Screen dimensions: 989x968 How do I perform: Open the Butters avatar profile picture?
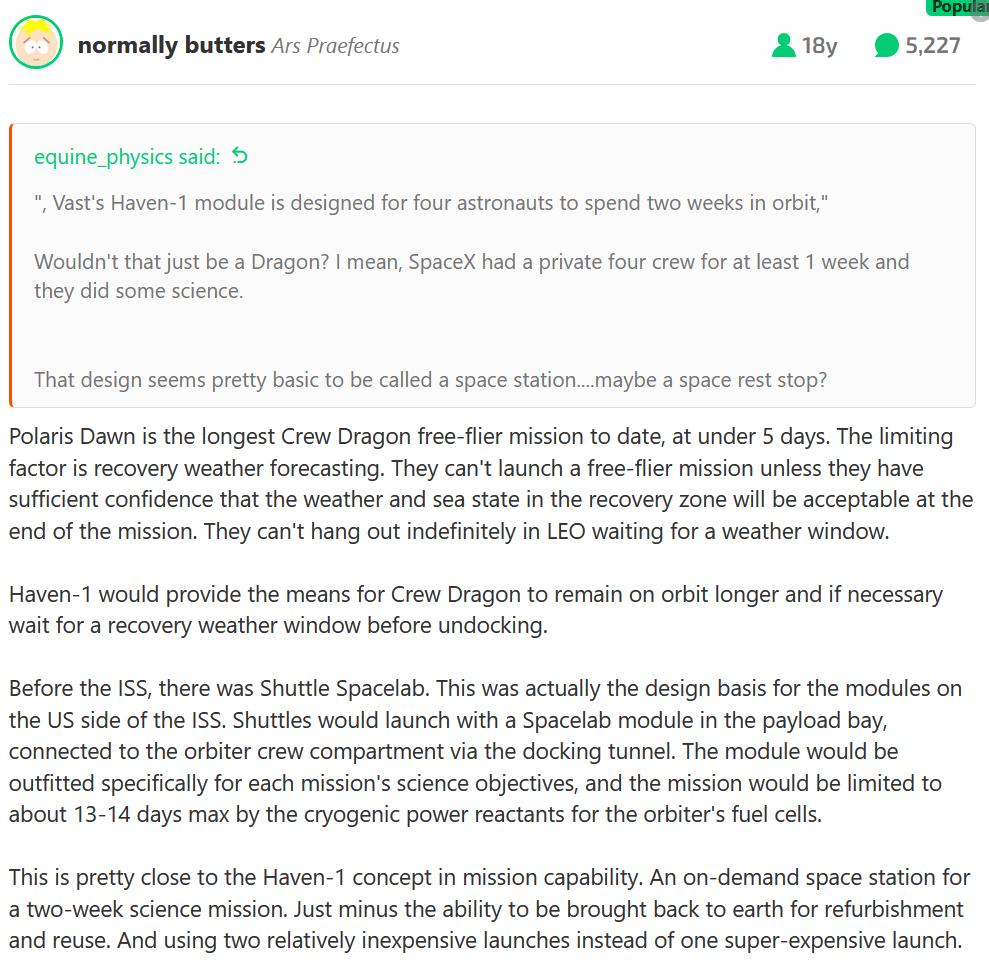pos(36,42)
